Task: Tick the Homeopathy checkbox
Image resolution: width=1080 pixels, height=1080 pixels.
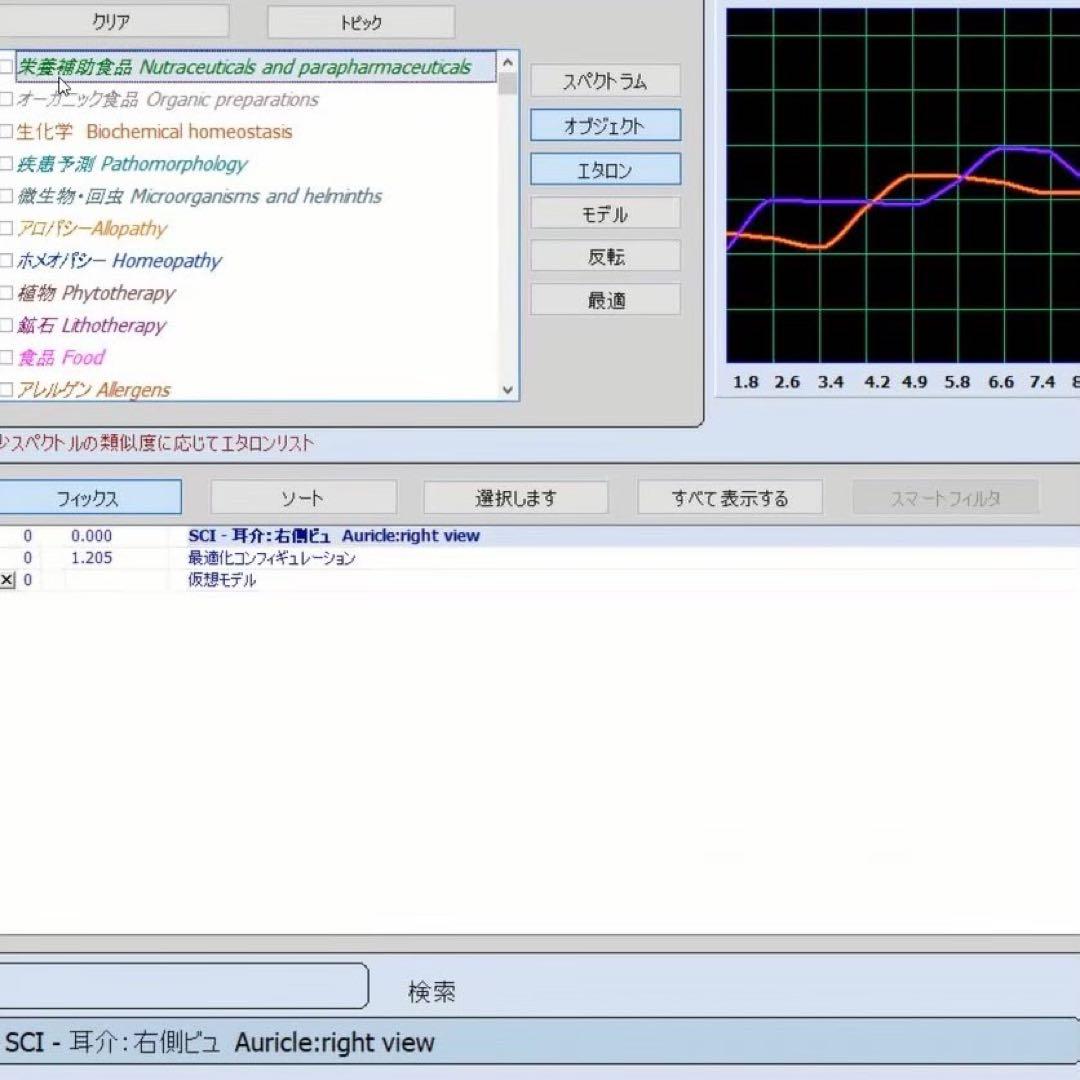Action: click(7, 261)
